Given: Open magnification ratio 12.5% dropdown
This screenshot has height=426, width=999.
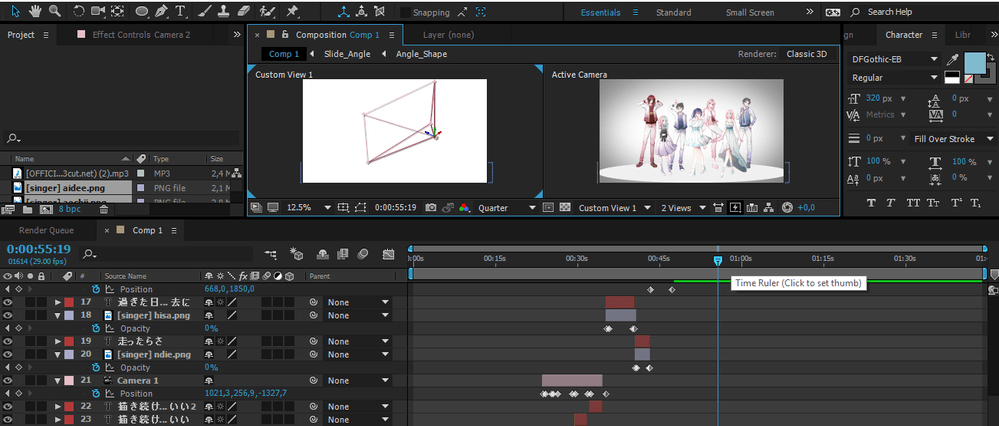Looking at the screenshot, I should 309,208.
